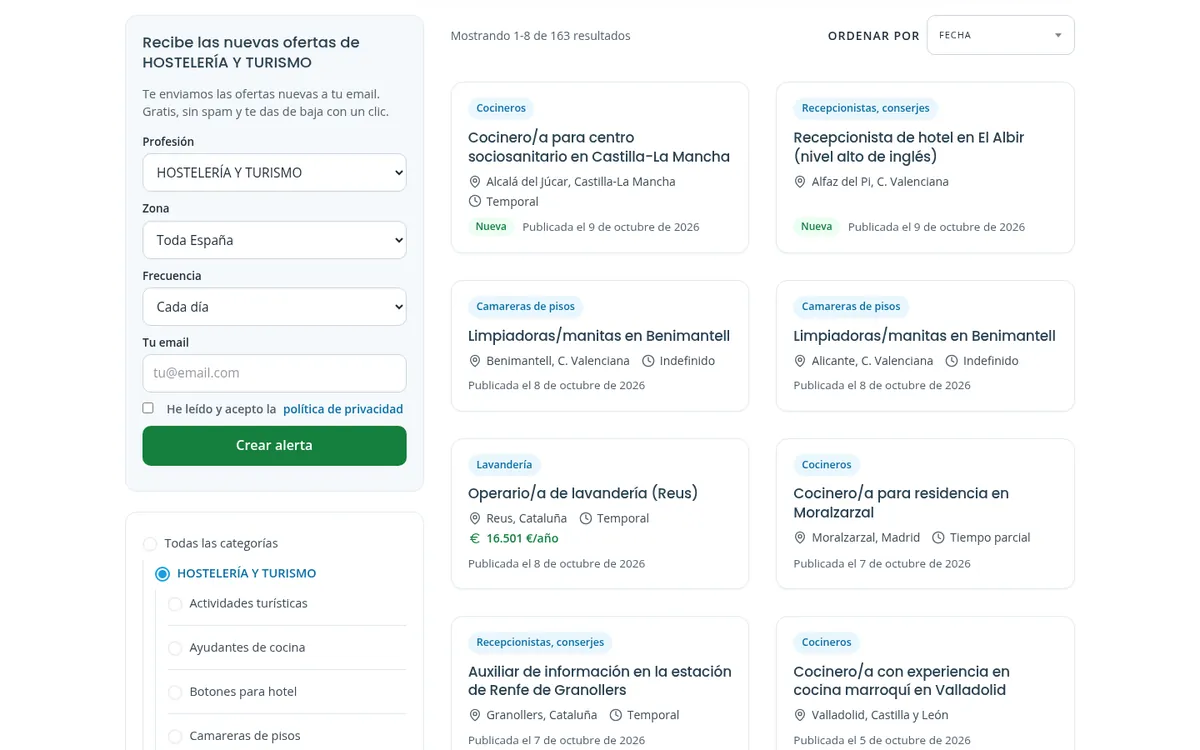Click location pin beside Moralzarzal, Madrid

click(x=800, y=538)
